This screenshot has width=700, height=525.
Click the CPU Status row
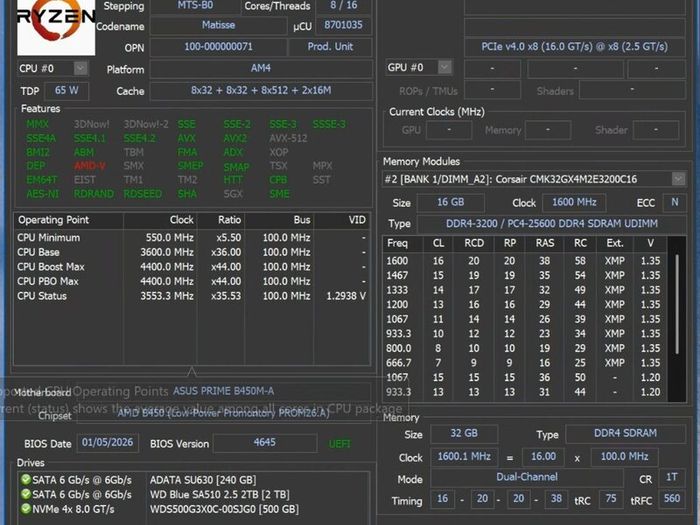tap(192, 296)
